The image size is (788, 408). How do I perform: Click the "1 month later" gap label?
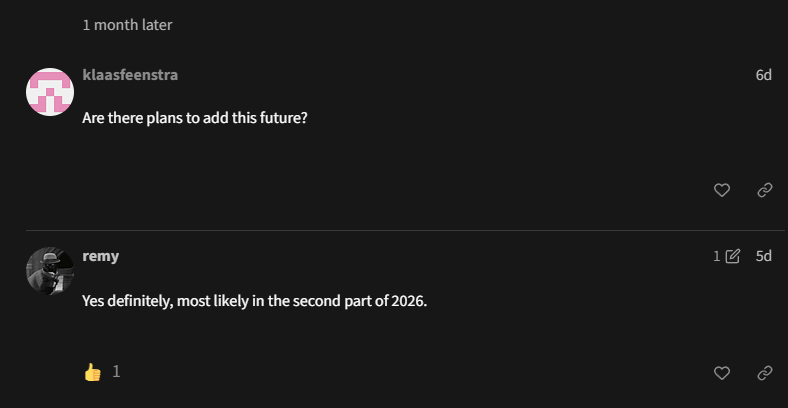click(x=127, y=25)
